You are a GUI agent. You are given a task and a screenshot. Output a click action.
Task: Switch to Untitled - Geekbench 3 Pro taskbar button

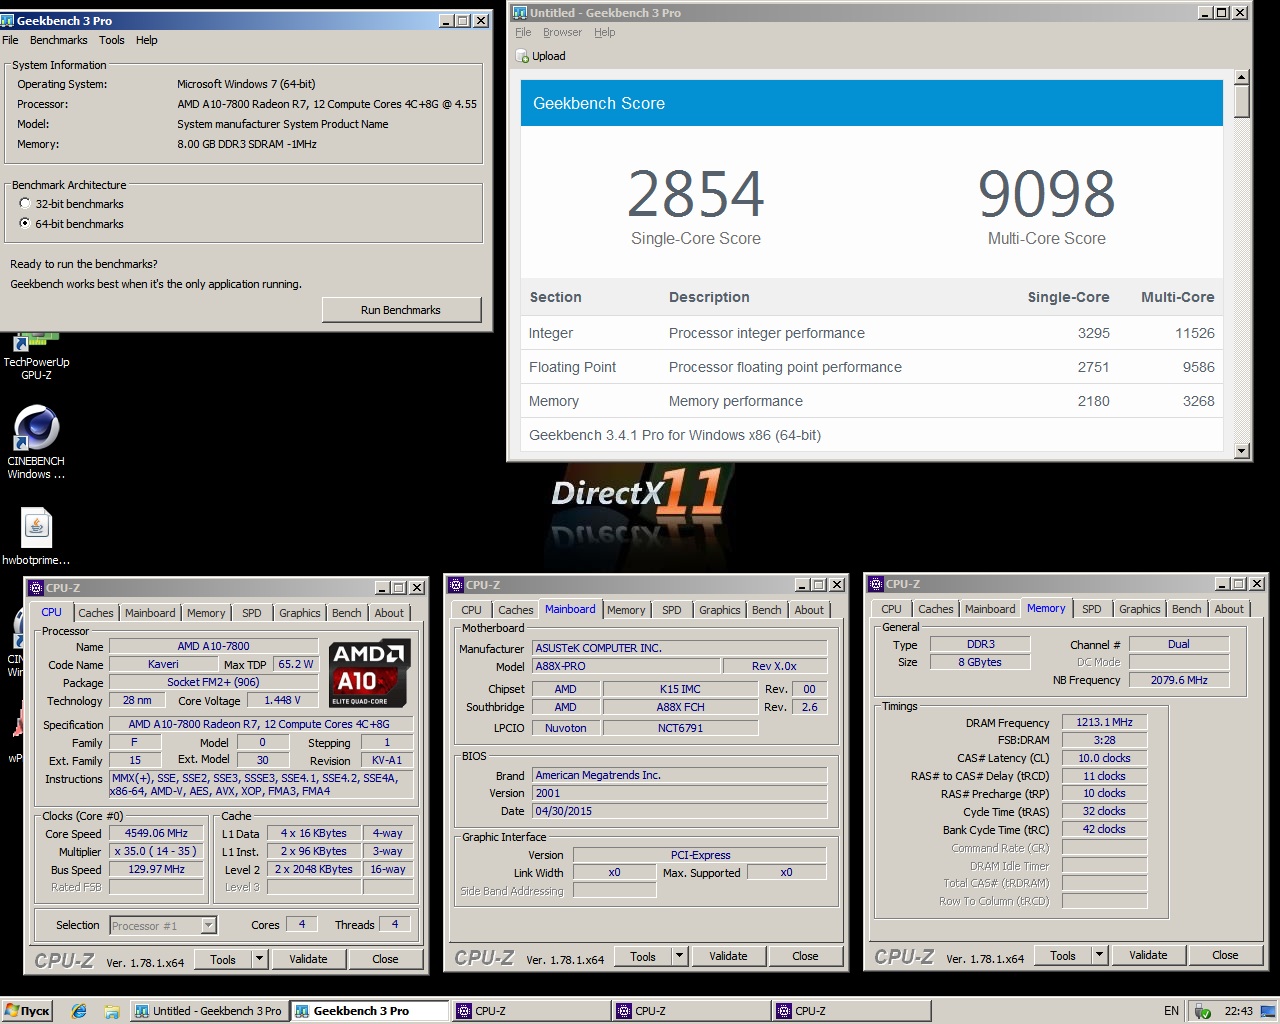209,1011
